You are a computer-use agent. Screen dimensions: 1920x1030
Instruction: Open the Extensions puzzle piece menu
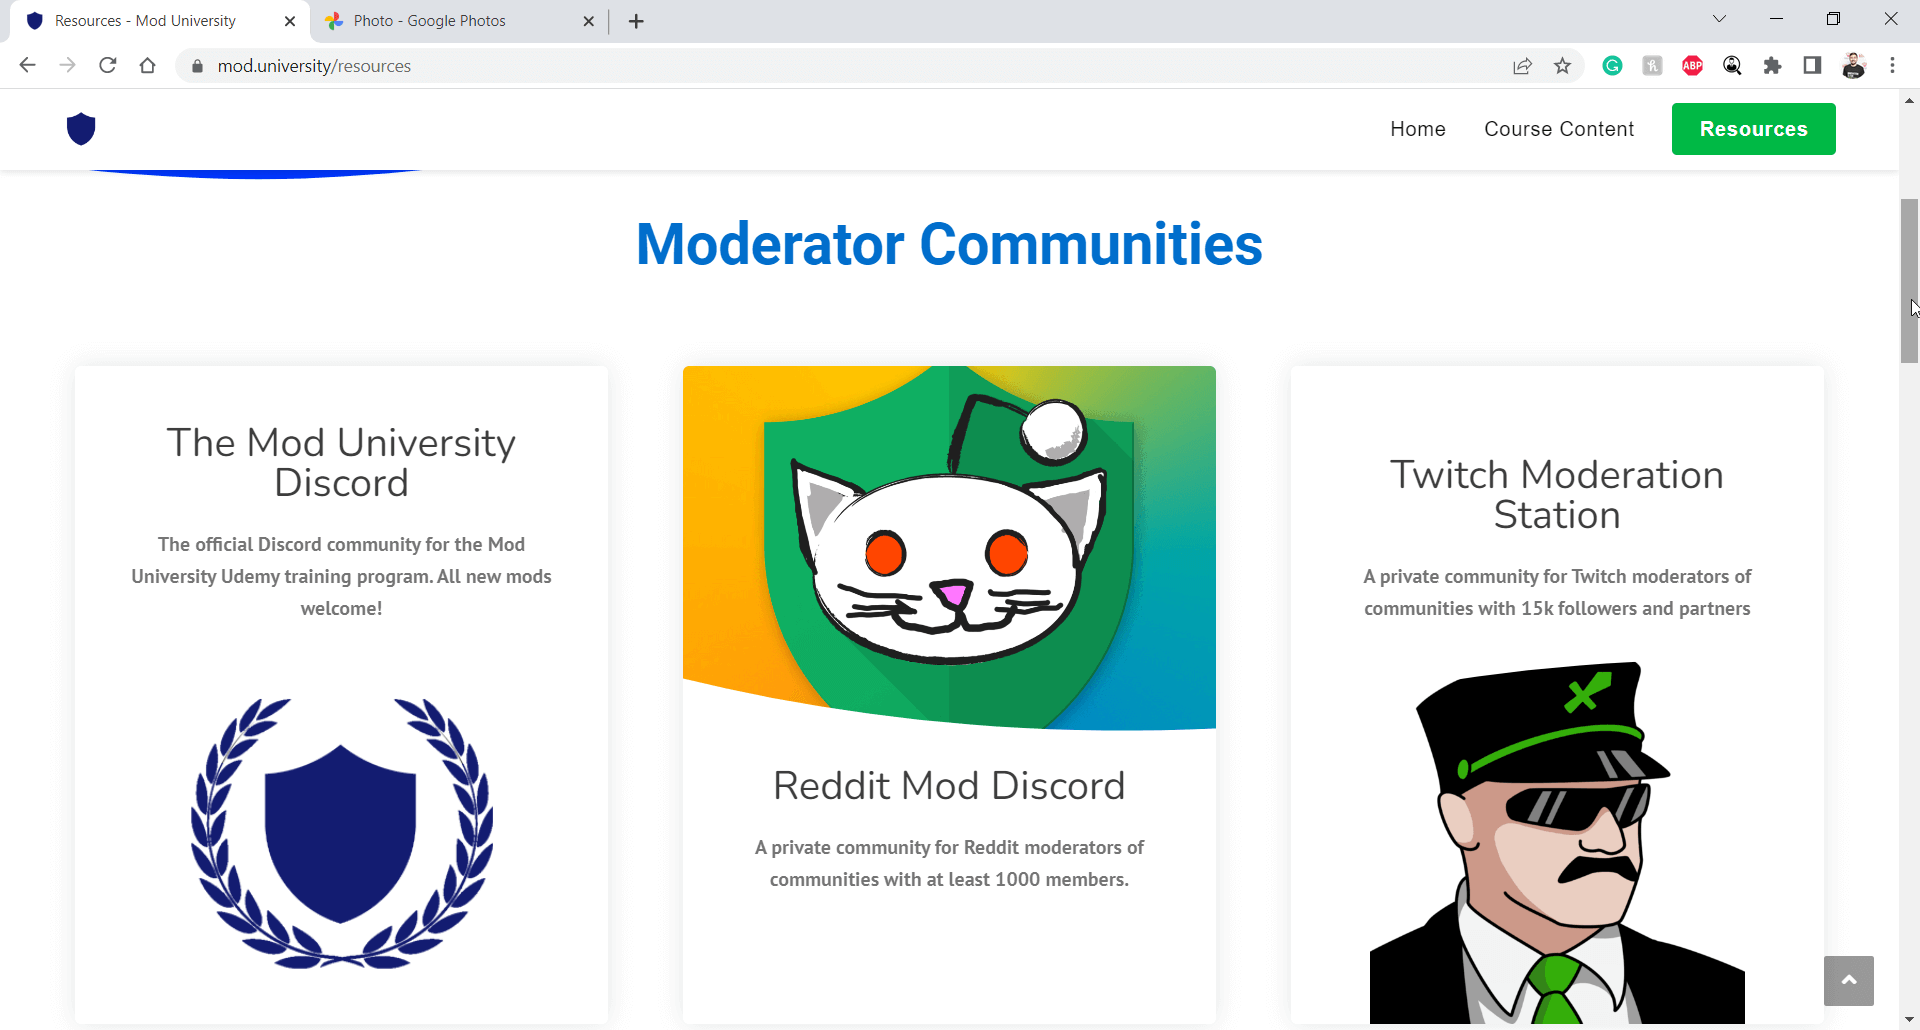(x=1772, y=66)
